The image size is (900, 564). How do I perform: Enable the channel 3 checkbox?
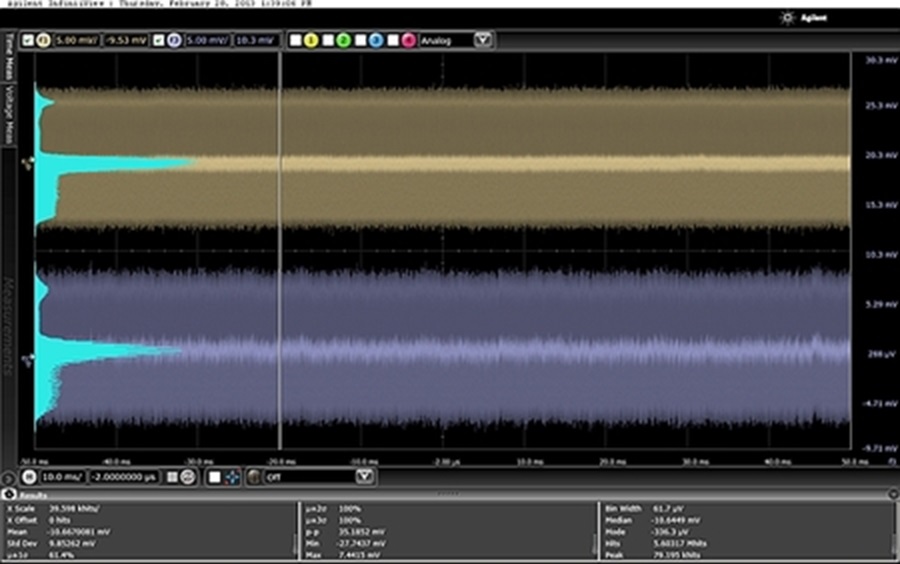click(x=360, y=41)
